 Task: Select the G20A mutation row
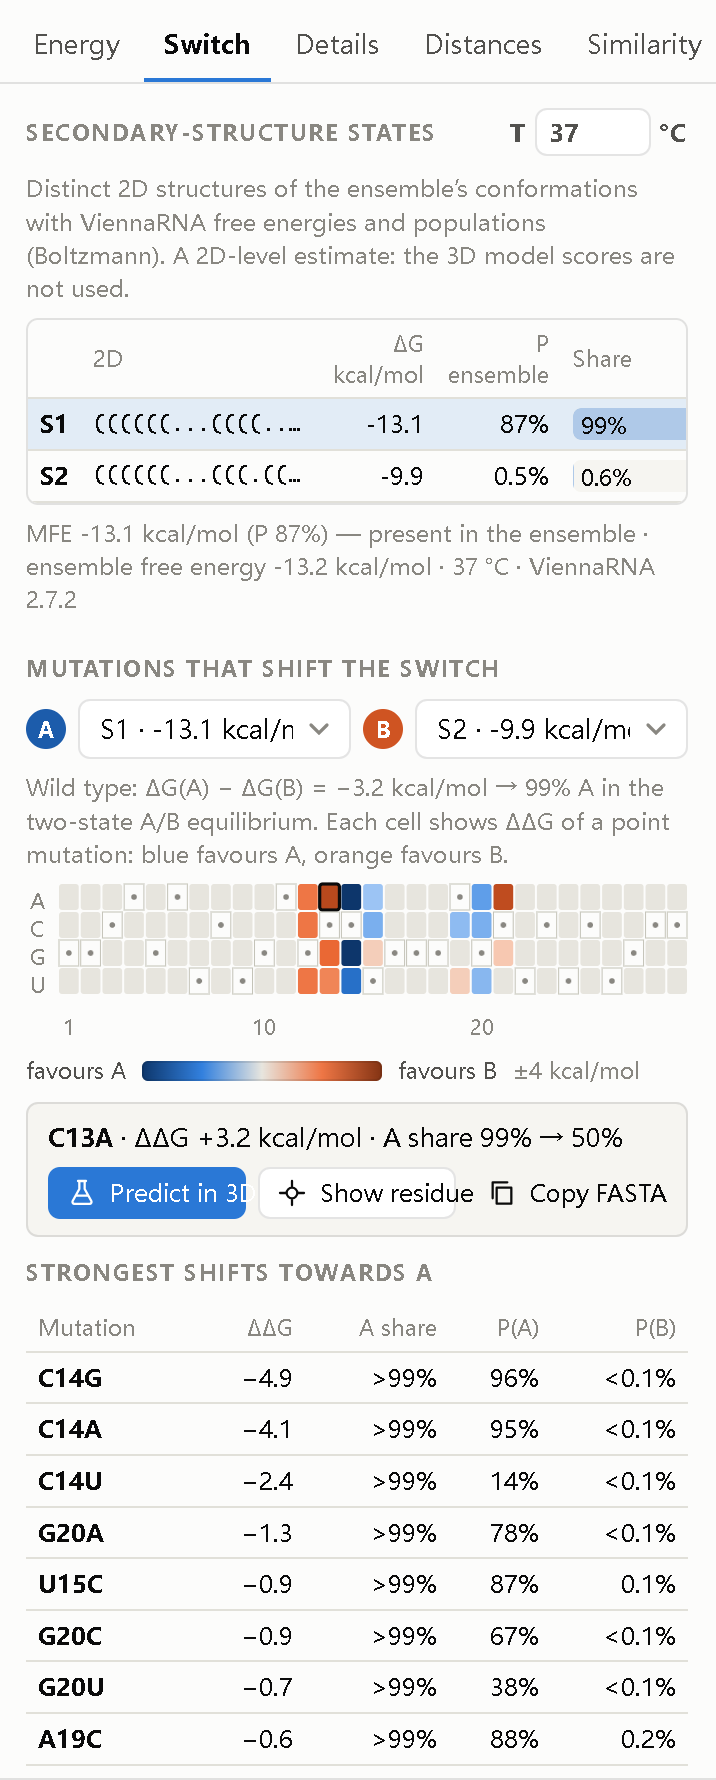[357, 1533]
